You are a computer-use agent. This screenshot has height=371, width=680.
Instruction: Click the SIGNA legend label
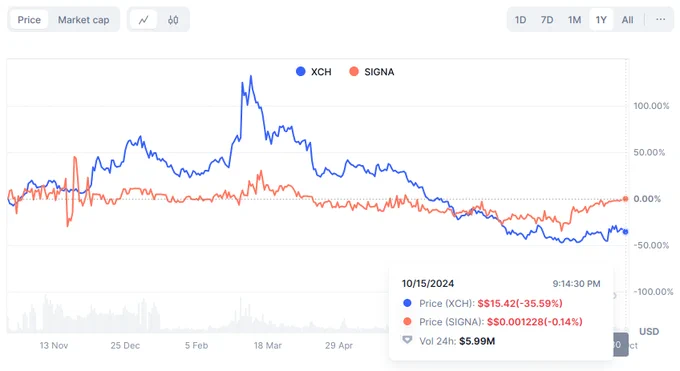click(x=379, y=72)
